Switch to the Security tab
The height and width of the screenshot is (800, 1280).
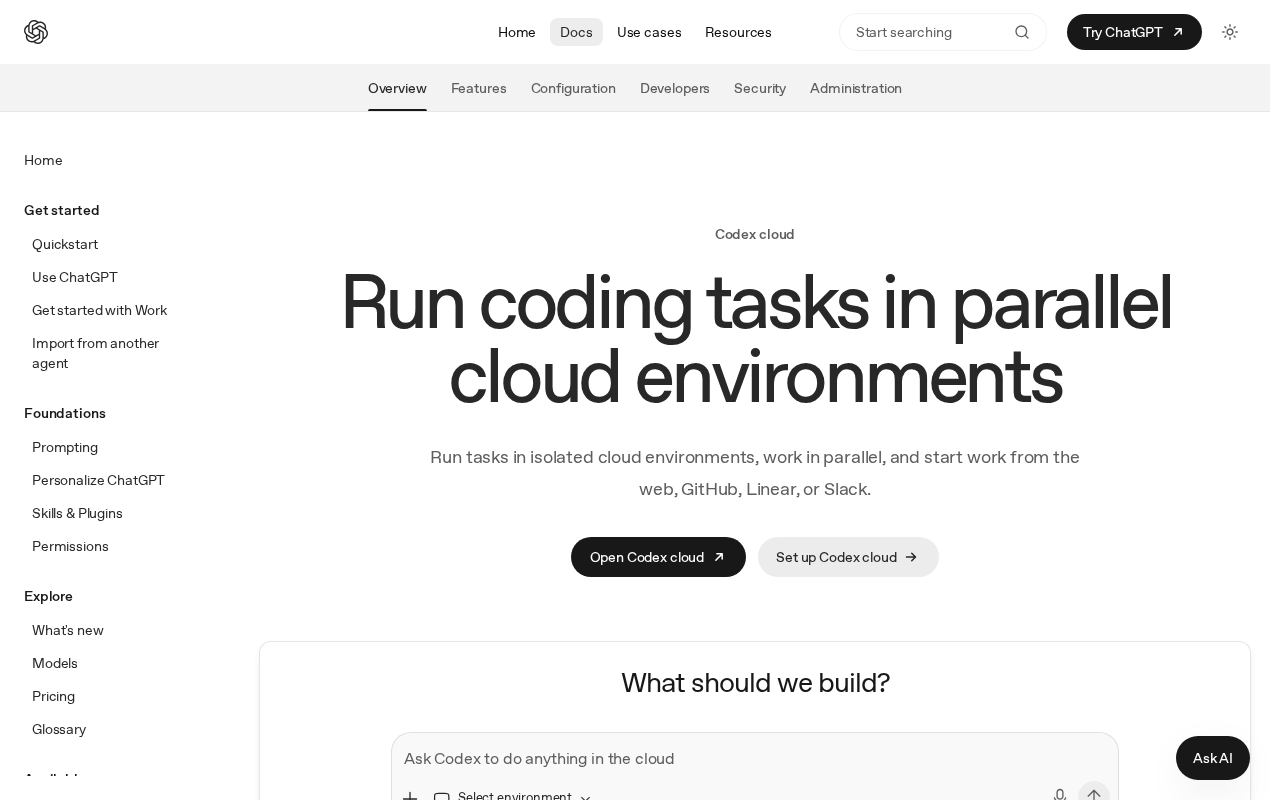pos(760,88)
